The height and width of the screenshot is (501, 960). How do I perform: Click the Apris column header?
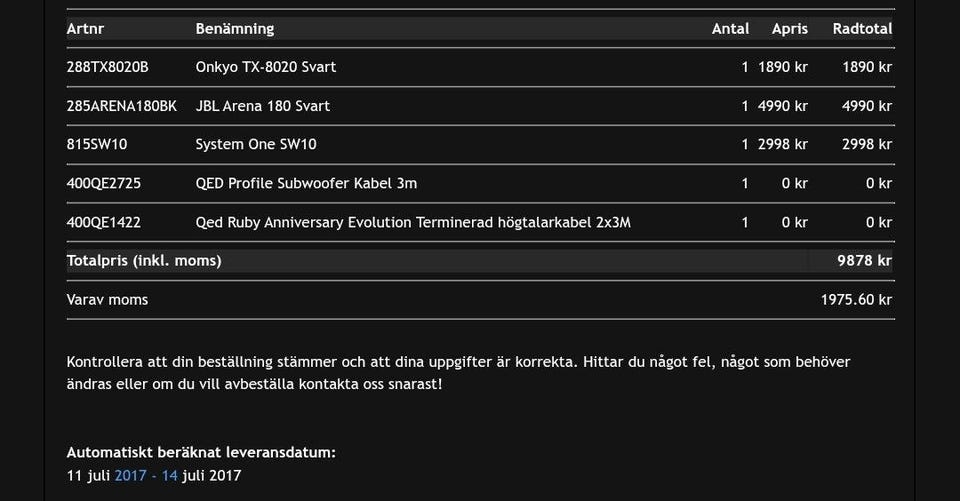(x=789, y=29)
